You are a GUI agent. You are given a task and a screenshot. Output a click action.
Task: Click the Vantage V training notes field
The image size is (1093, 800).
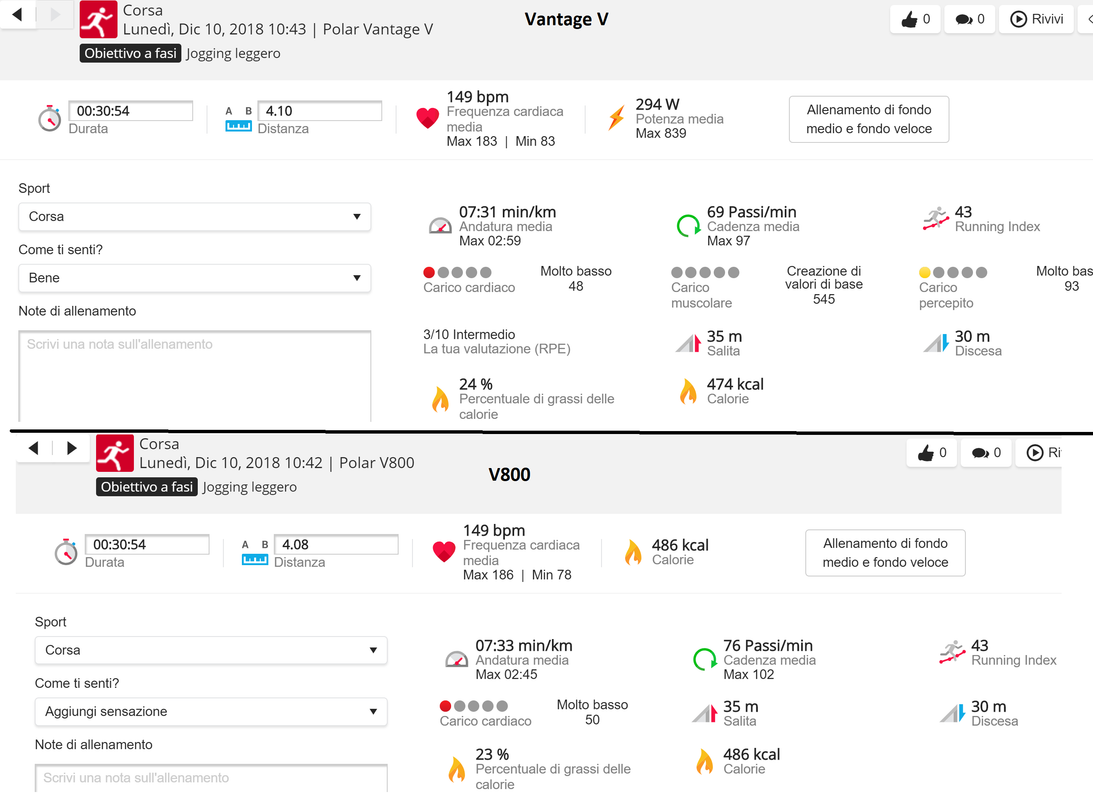point(194,376)
